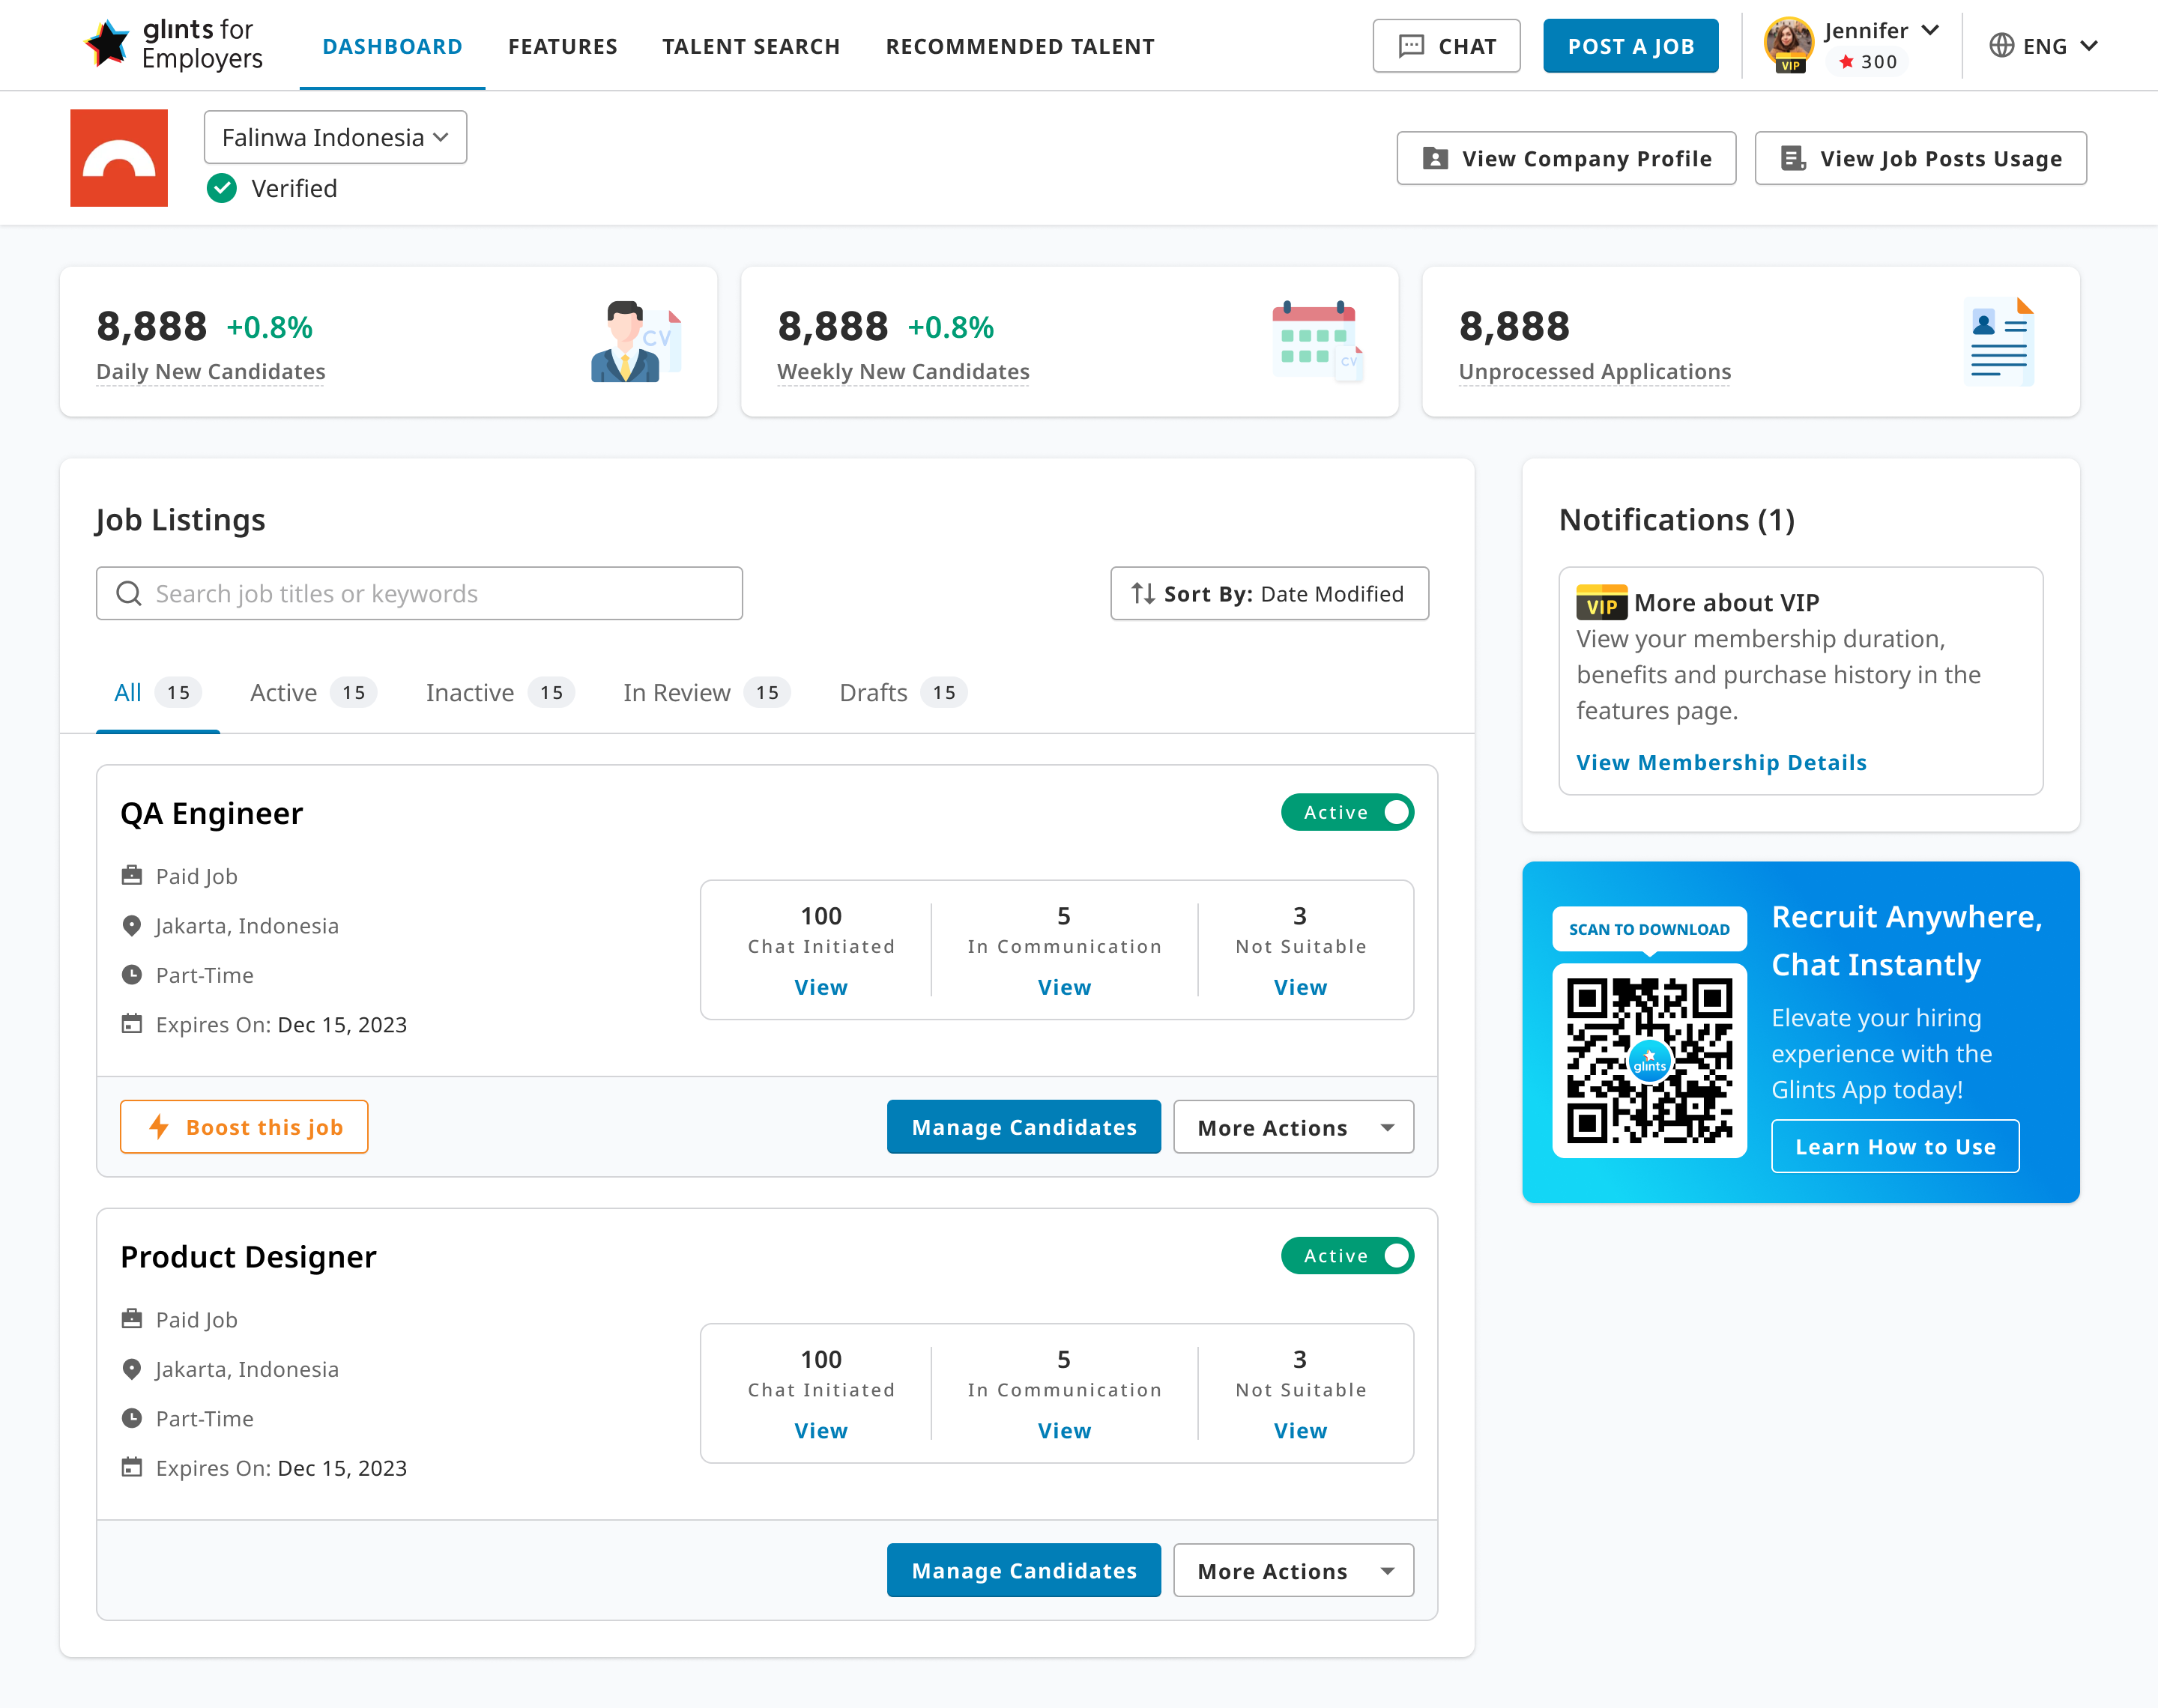
Task: Open View Membership Details link
Action: [x=1721, y=763]
